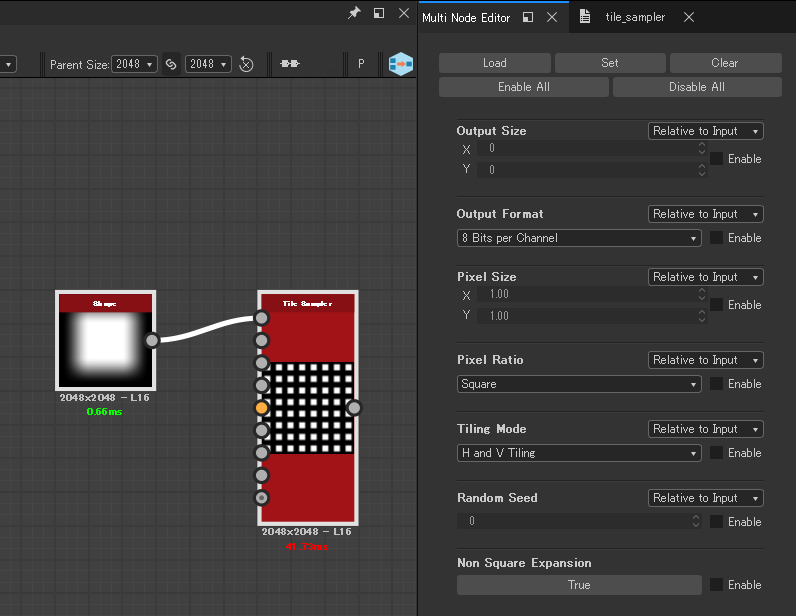Viewport: 796px width, 616px height.
Task: Enable the Pixel Ratio checkbox
Action: pos(716,384)
